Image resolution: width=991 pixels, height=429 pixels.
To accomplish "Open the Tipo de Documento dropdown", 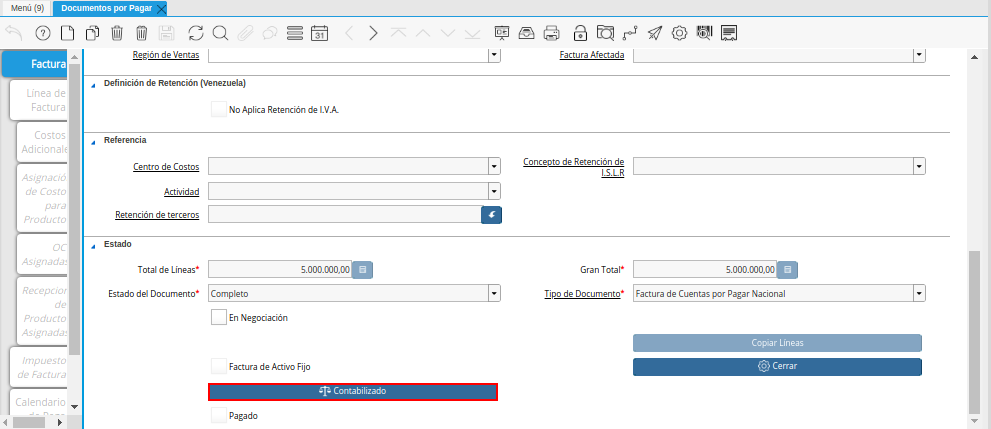I will click(x=919, y=294).
